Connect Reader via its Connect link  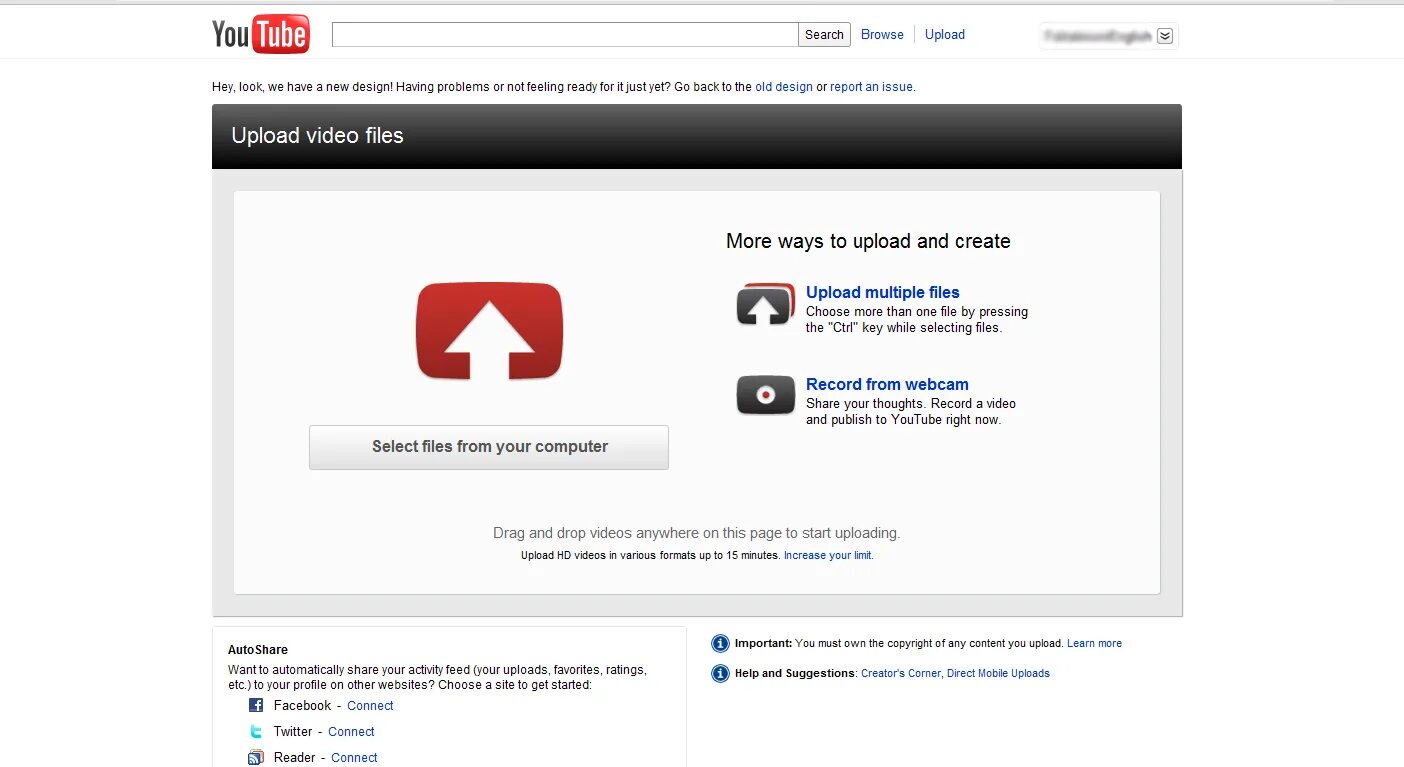coord(354,757)
